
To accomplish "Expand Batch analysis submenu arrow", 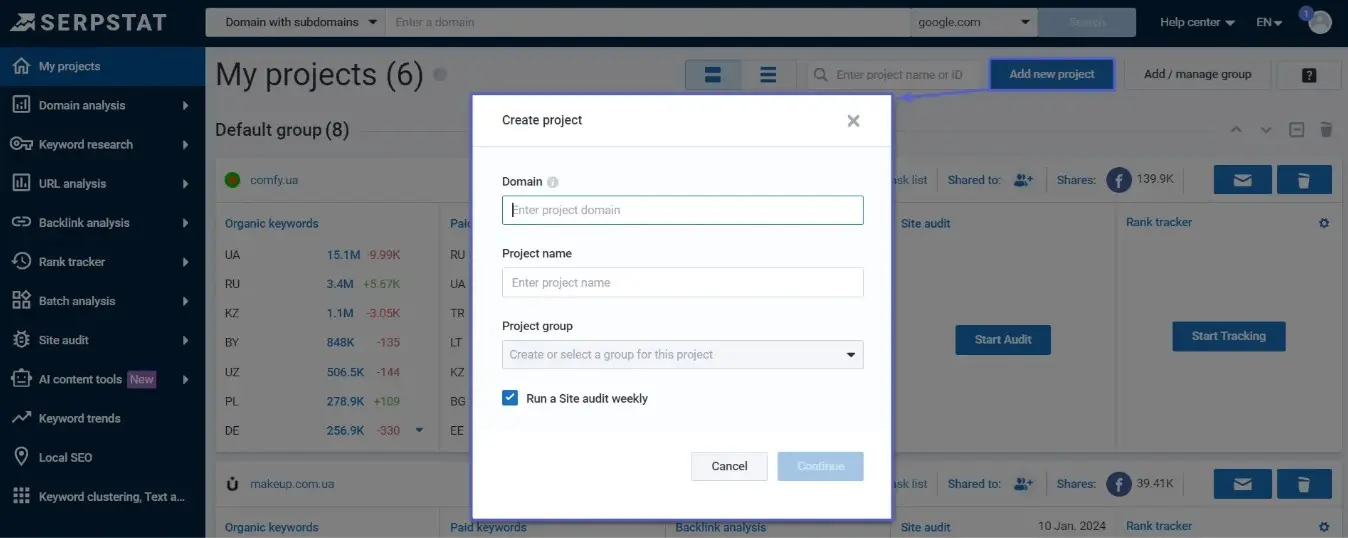I will (186, 301).
